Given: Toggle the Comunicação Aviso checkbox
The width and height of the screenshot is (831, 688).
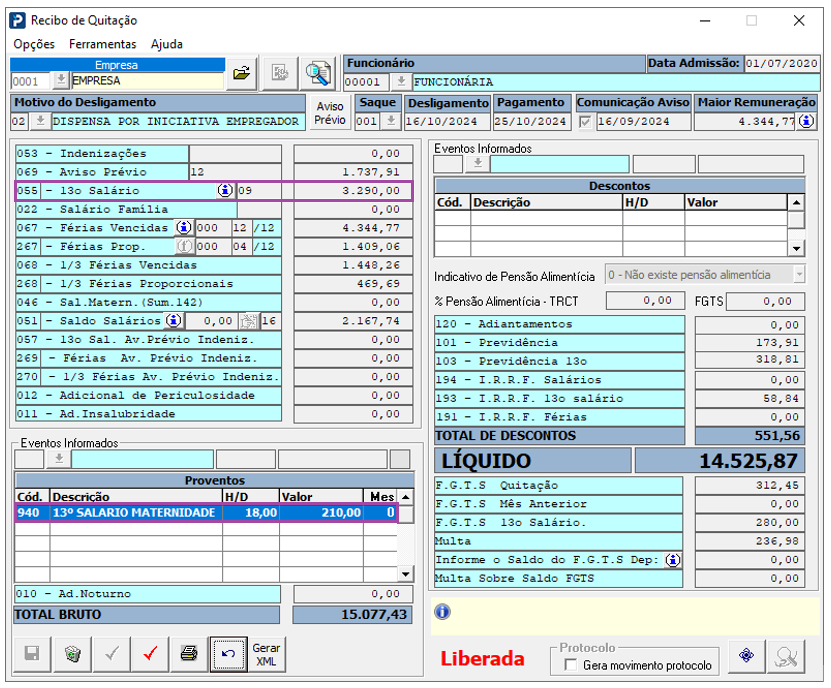Looking at the screenshot, I should click(x=585, y=122).
